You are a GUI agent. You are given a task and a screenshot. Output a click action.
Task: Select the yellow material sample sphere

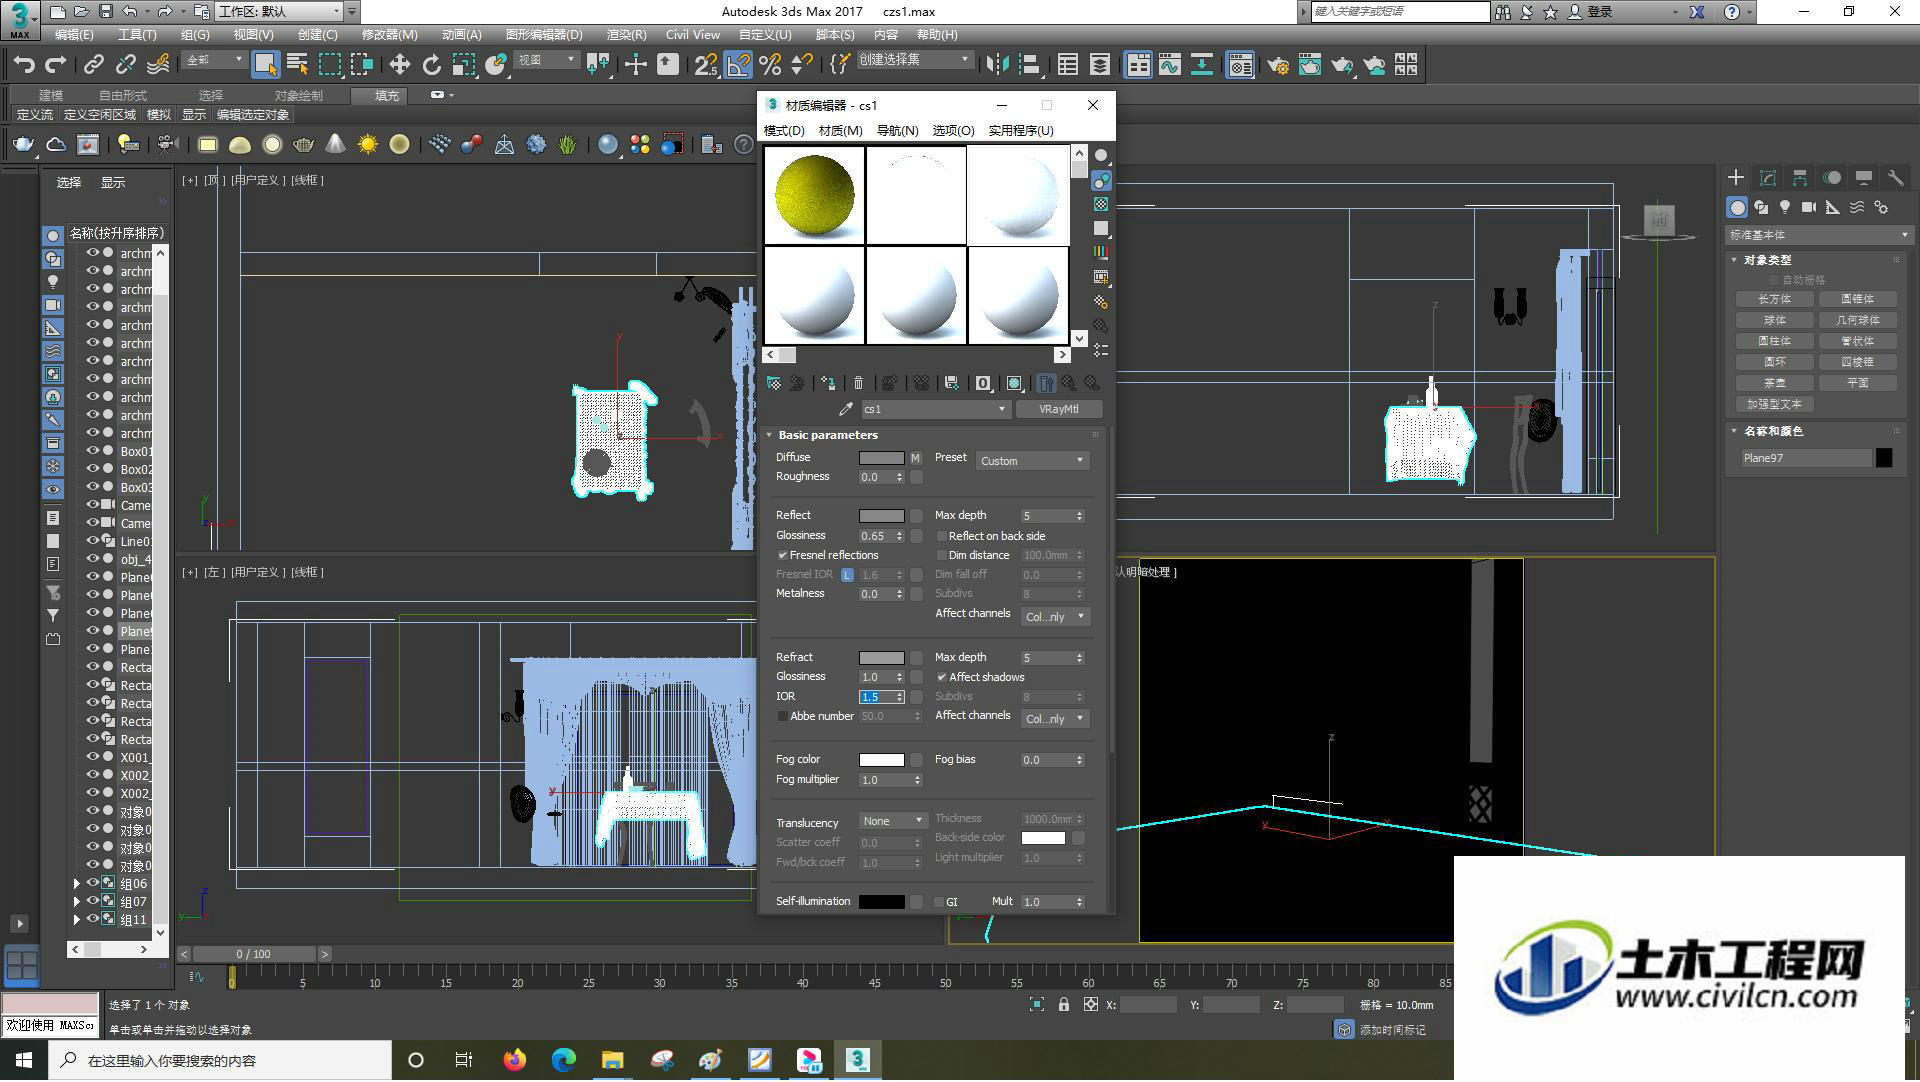815,196
